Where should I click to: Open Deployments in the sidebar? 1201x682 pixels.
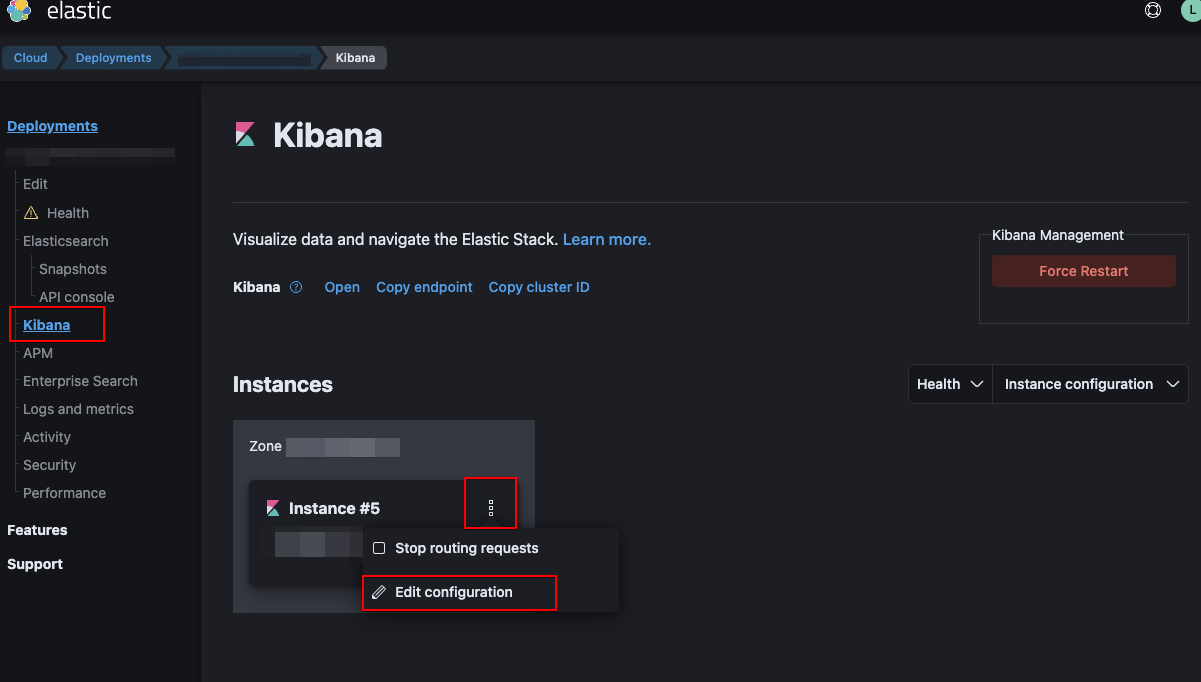(x=52, y=126)
